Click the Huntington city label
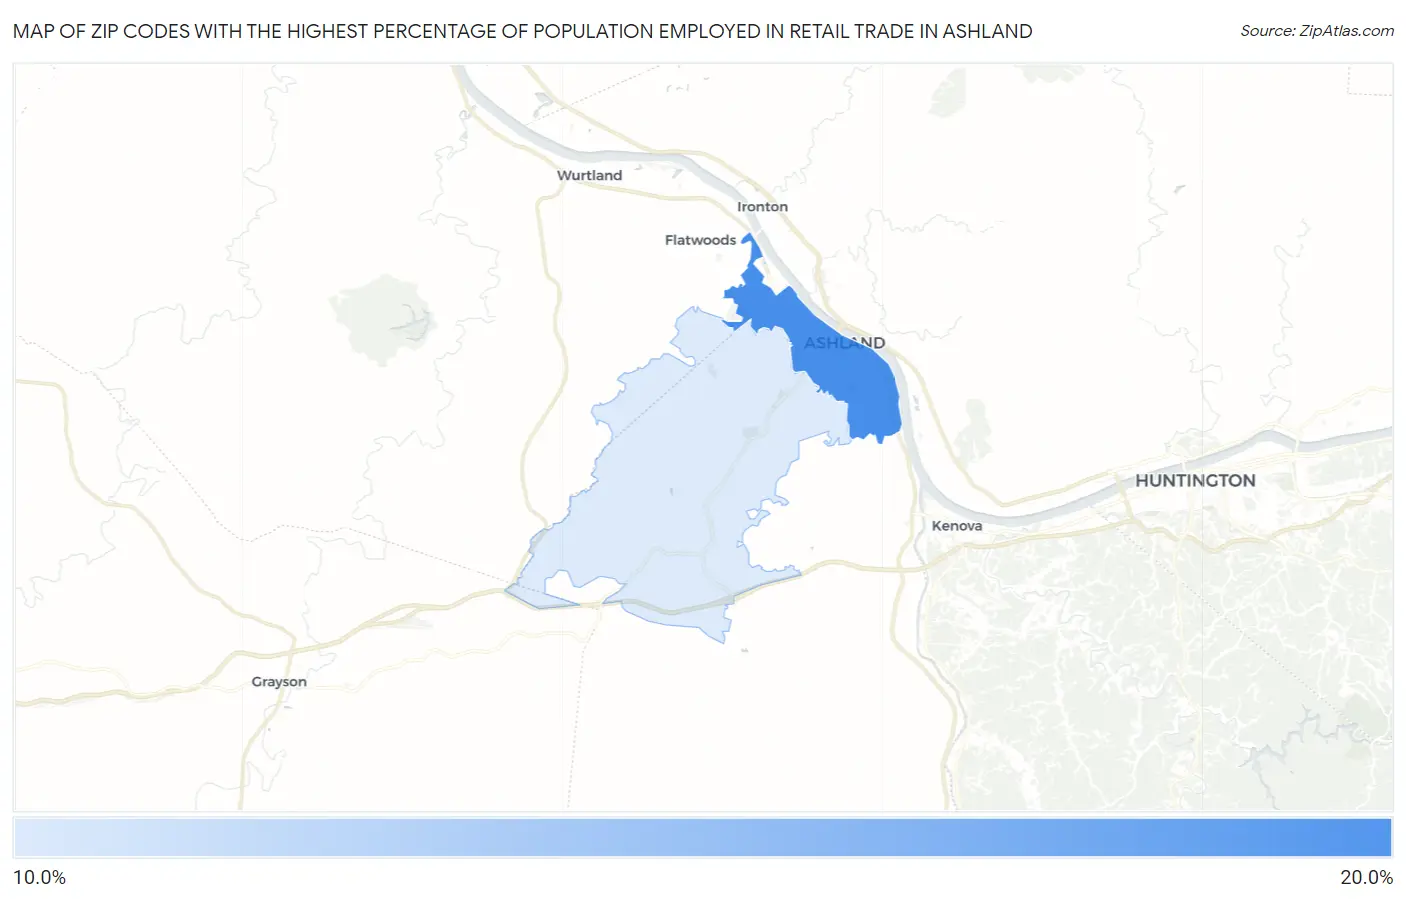The height and width of the screenshot is (899, 1406). click(1195, 481)
